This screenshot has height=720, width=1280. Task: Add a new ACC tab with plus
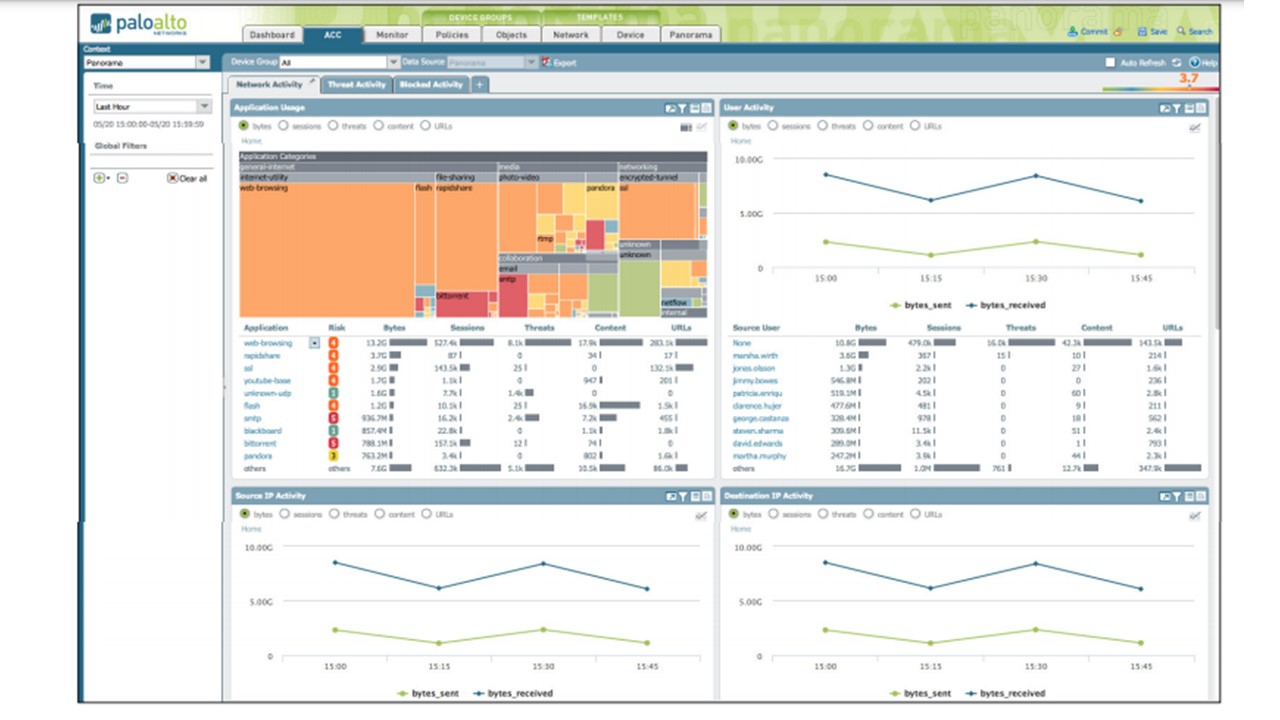(x=480, y=85)
